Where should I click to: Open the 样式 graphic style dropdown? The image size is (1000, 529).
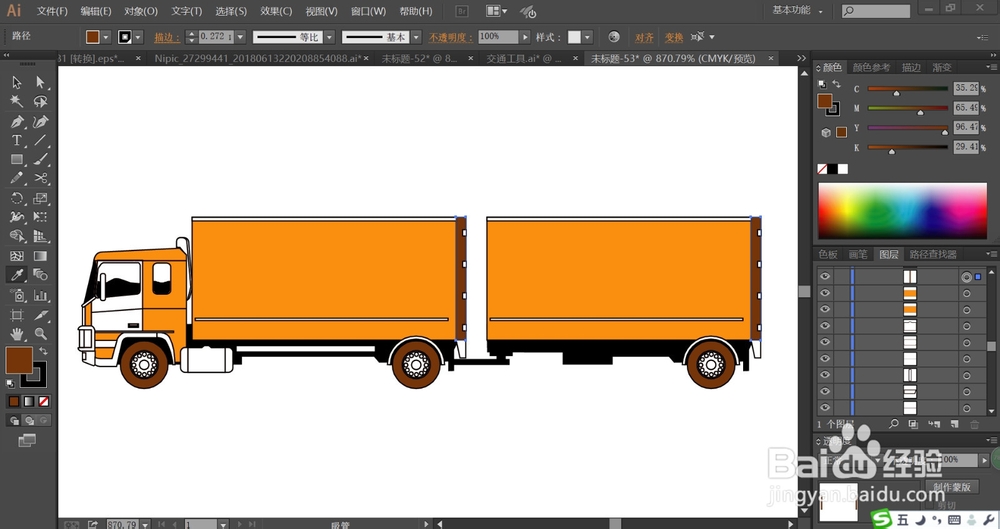(x=587, y=37)
